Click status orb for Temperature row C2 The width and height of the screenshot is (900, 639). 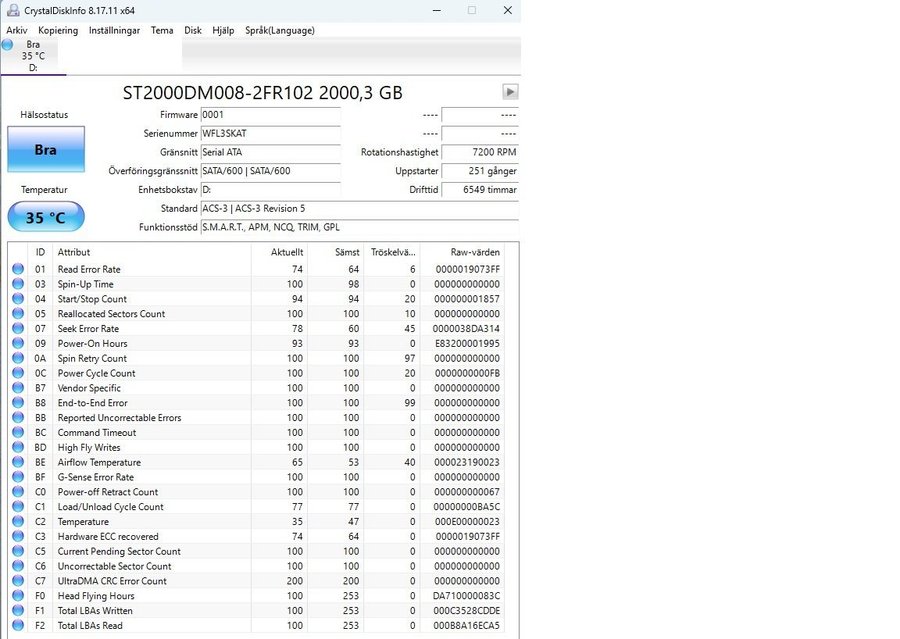(18, 521)
